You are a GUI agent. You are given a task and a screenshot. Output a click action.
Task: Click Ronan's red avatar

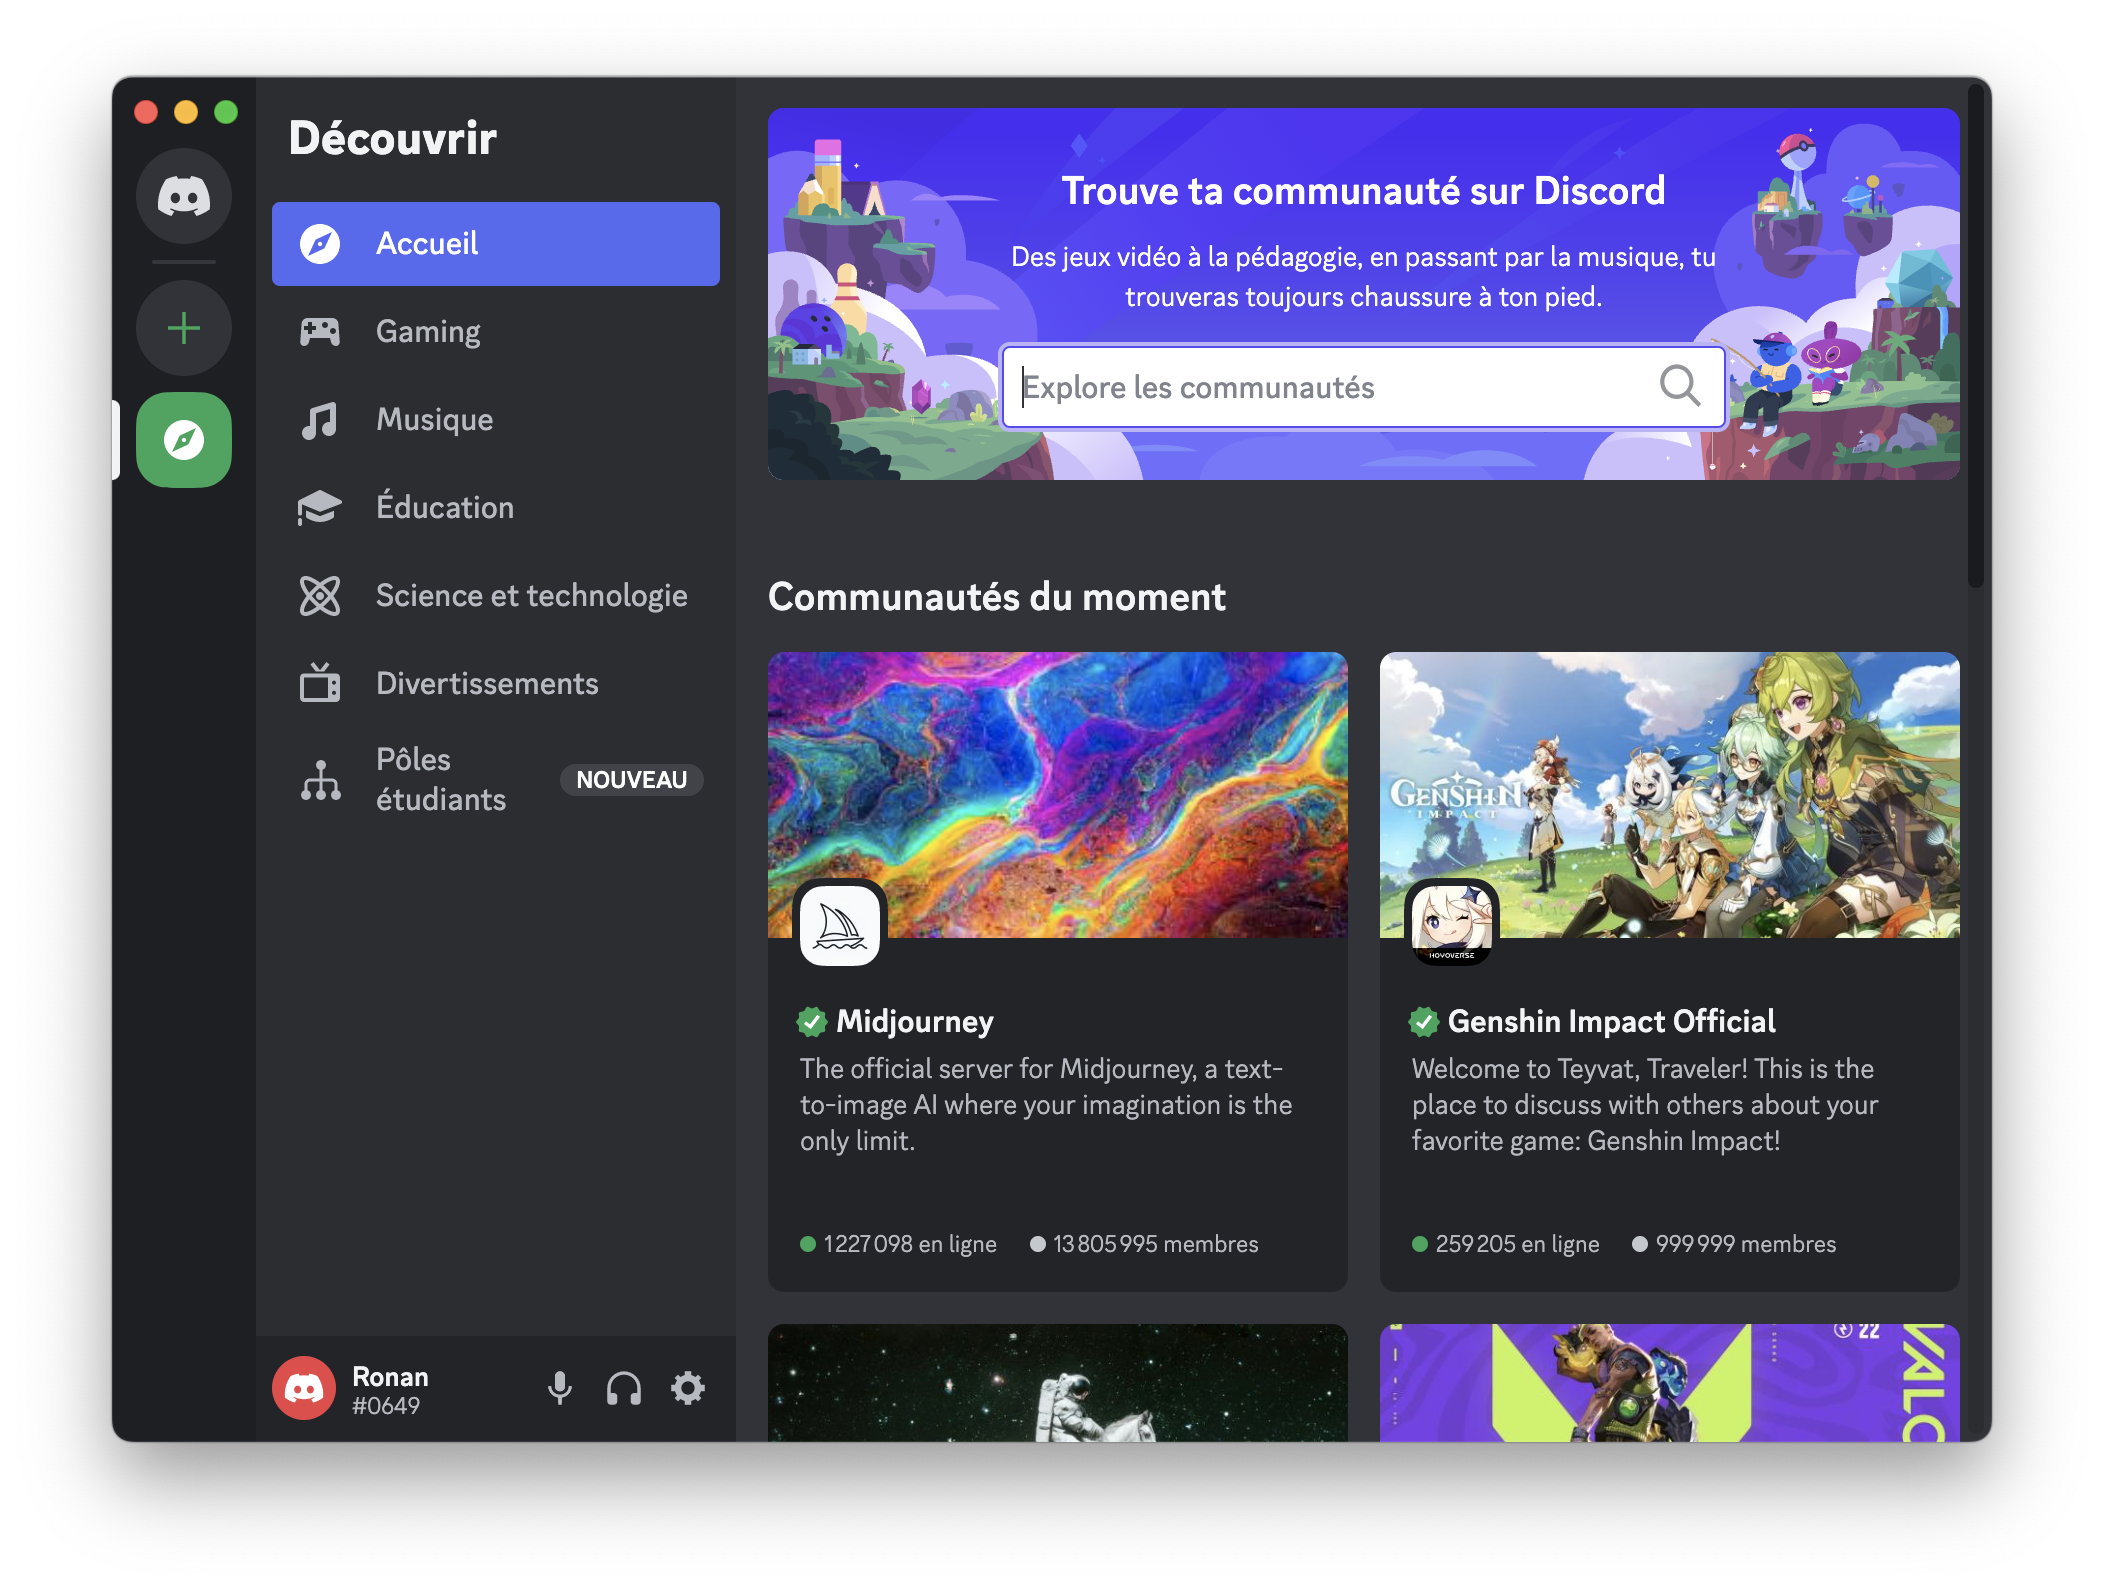(304, 1388)
